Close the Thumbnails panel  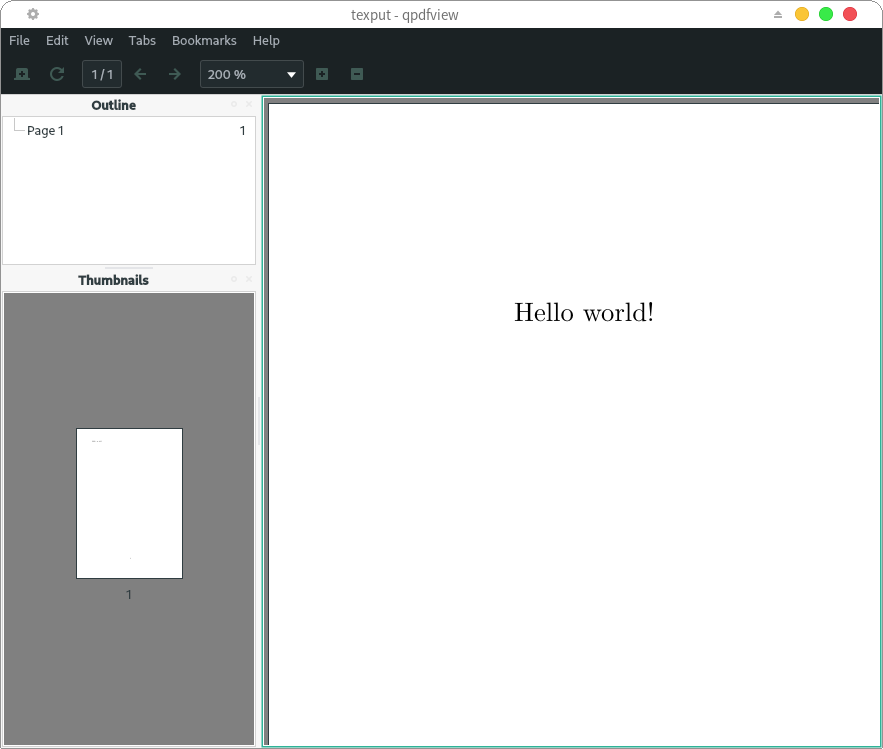tap(249, 280)
